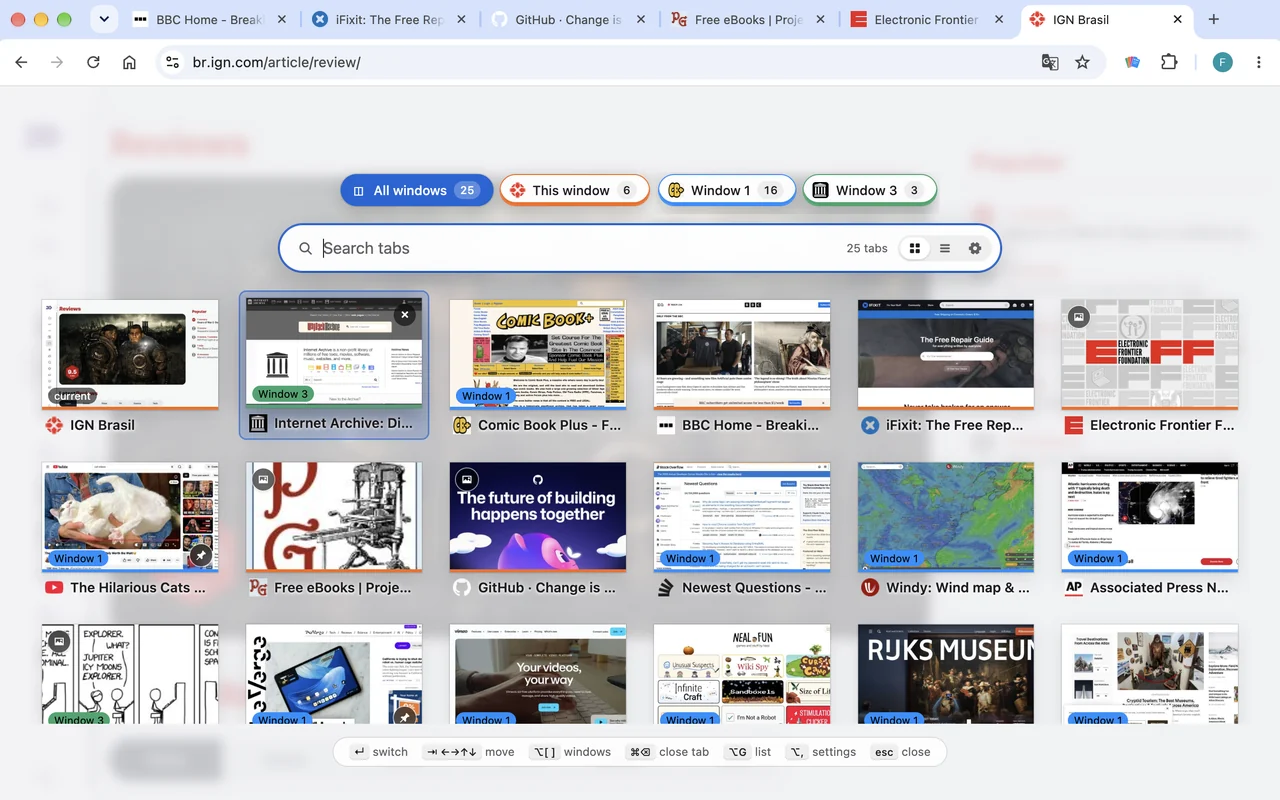Select the BBC Home tab thumbnail

(742, 353)
